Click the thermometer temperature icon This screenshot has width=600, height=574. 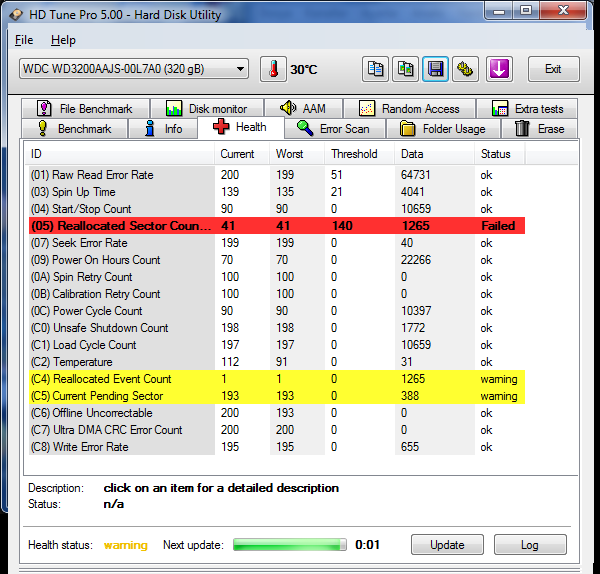coord(273,69)
